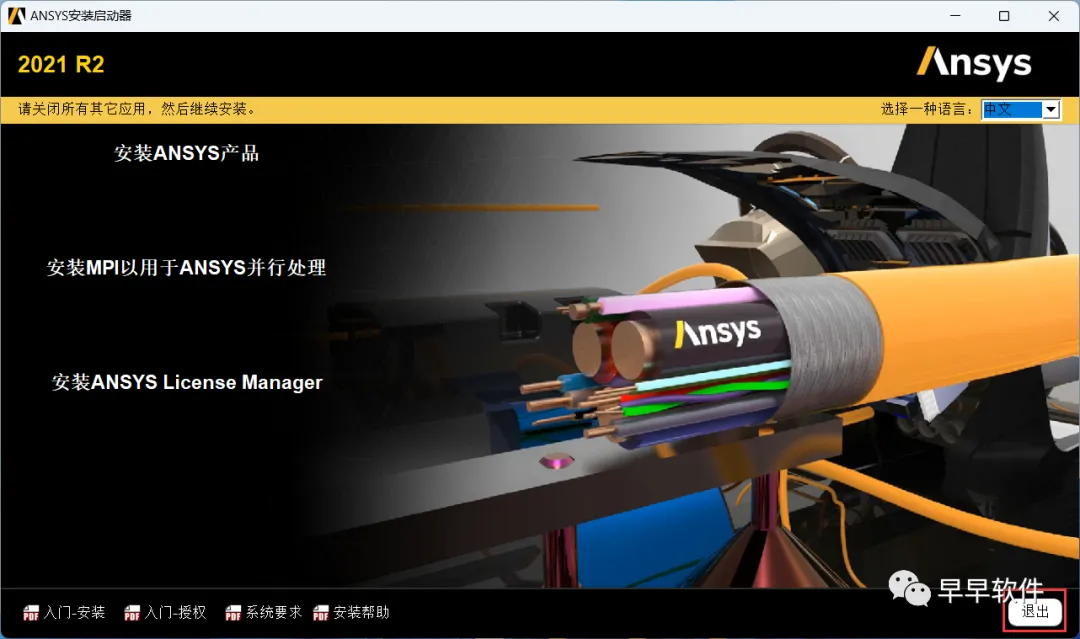Screen dimensions: 1080x639
Task: Open the 系统要求 PDF icon
Action: pos(233,612)
